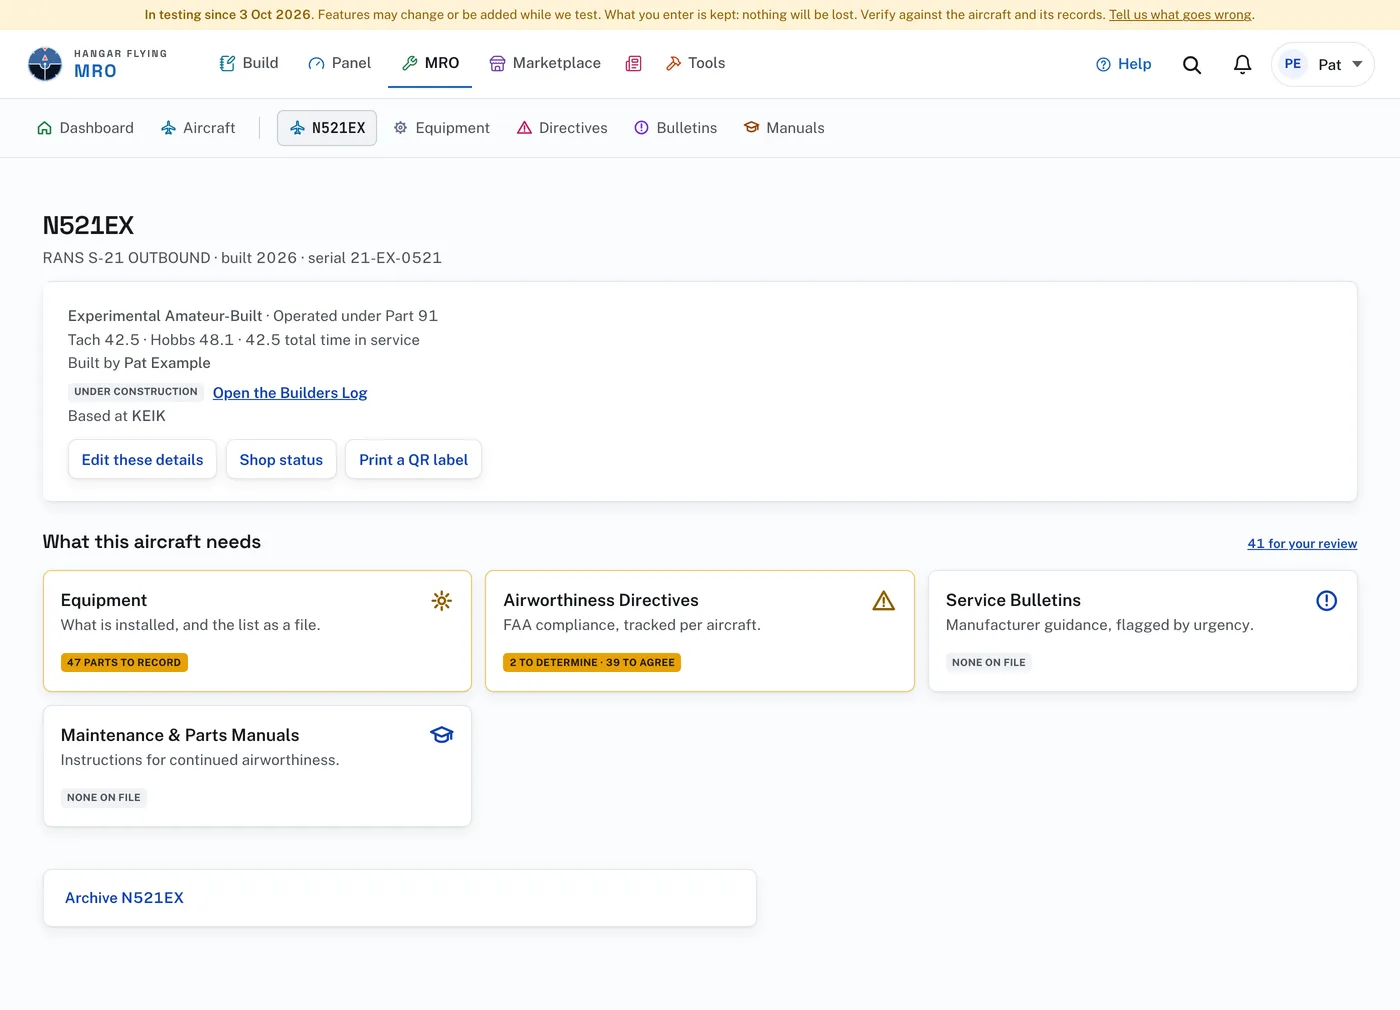Expand the Pat account dropdown arrow
The image size is (1400, 1010).
(x=1357, y=64)
